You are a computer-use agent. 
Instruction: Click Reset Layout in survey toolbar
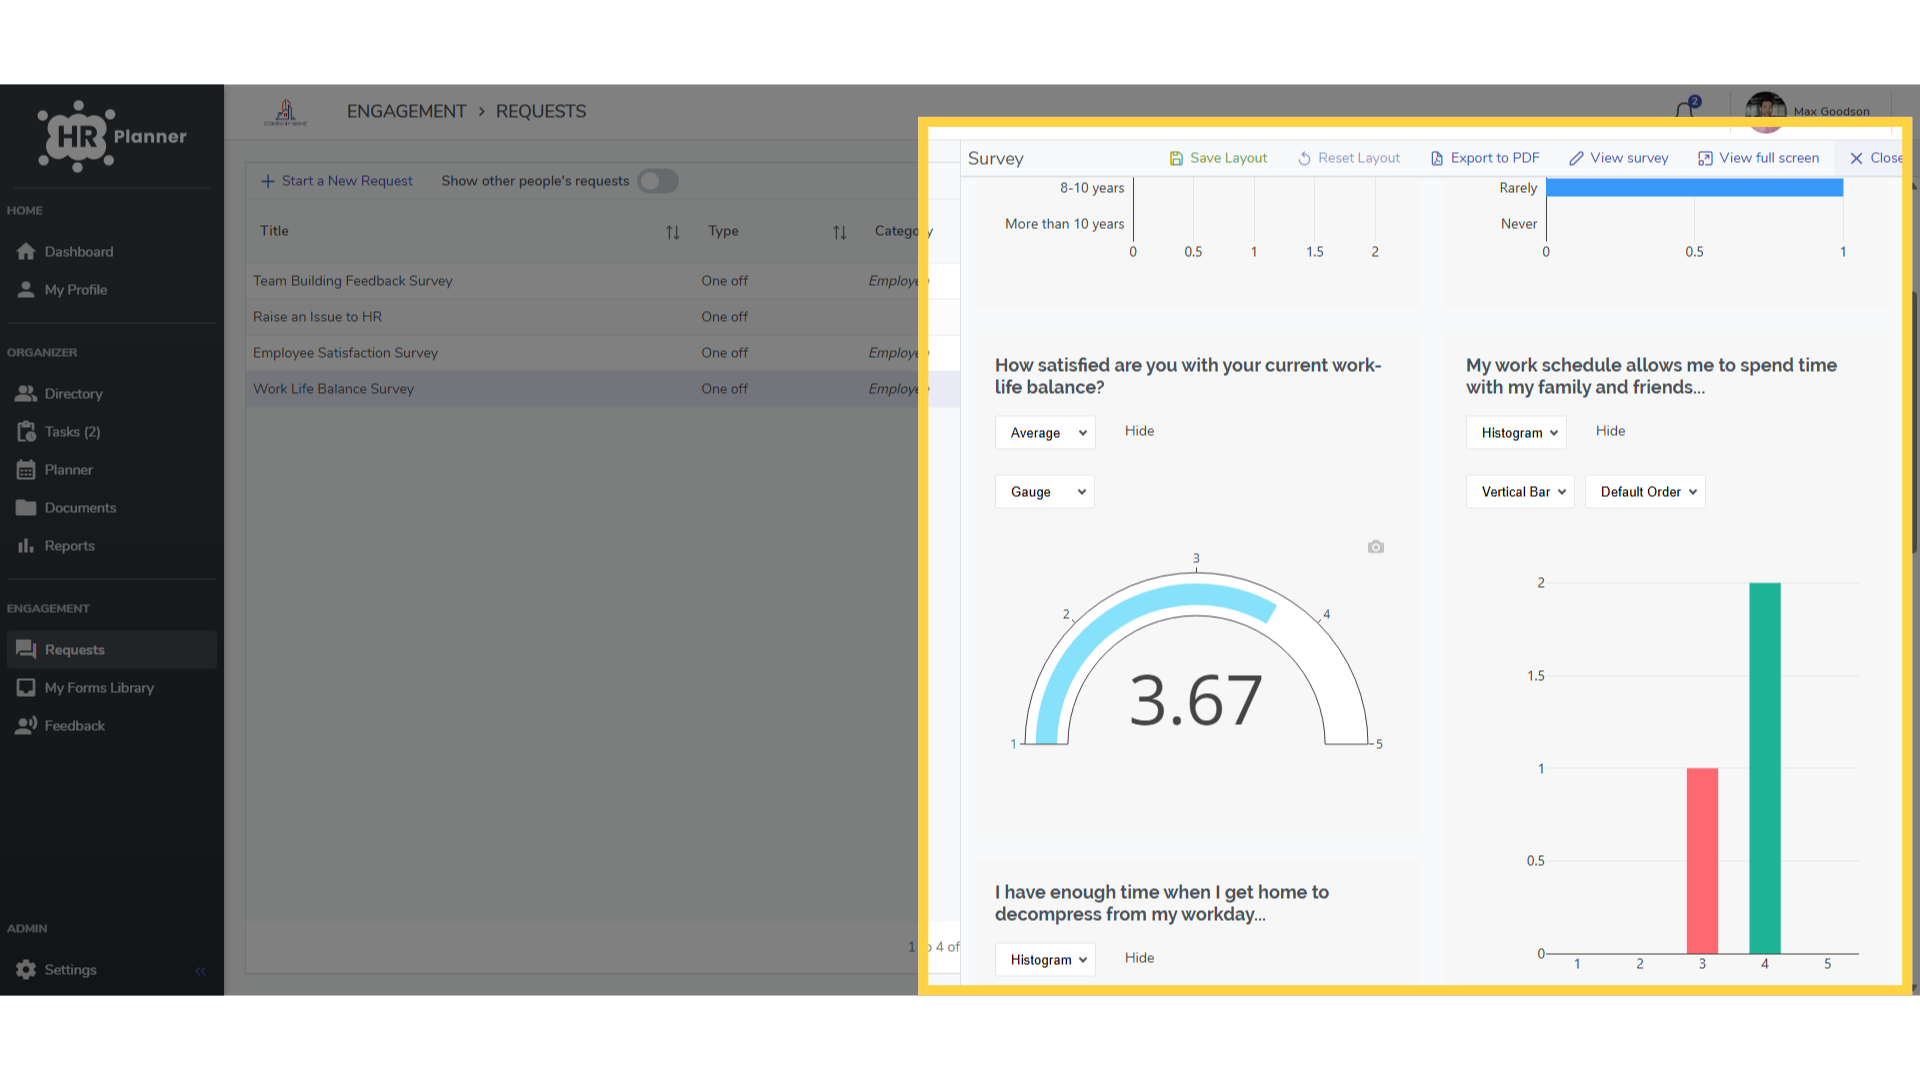pyautogui.click(x=1349, y=158)
